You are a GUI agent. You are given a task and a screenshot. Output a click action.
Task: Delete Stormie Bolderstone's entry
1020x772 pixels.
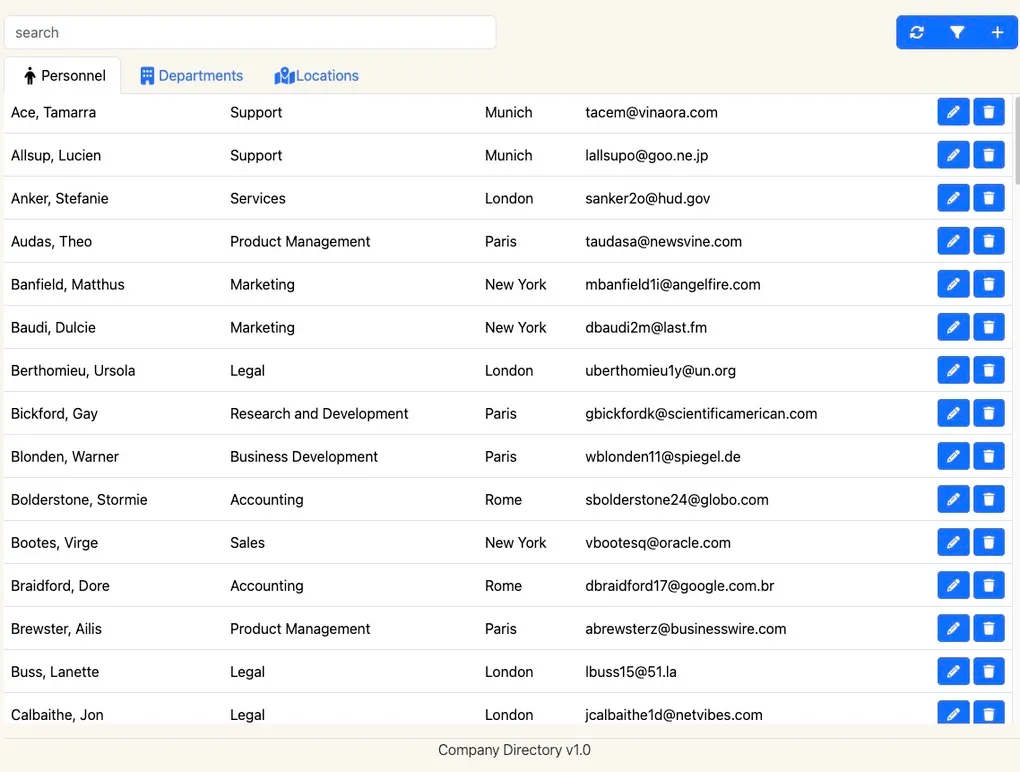click(989, 500)
